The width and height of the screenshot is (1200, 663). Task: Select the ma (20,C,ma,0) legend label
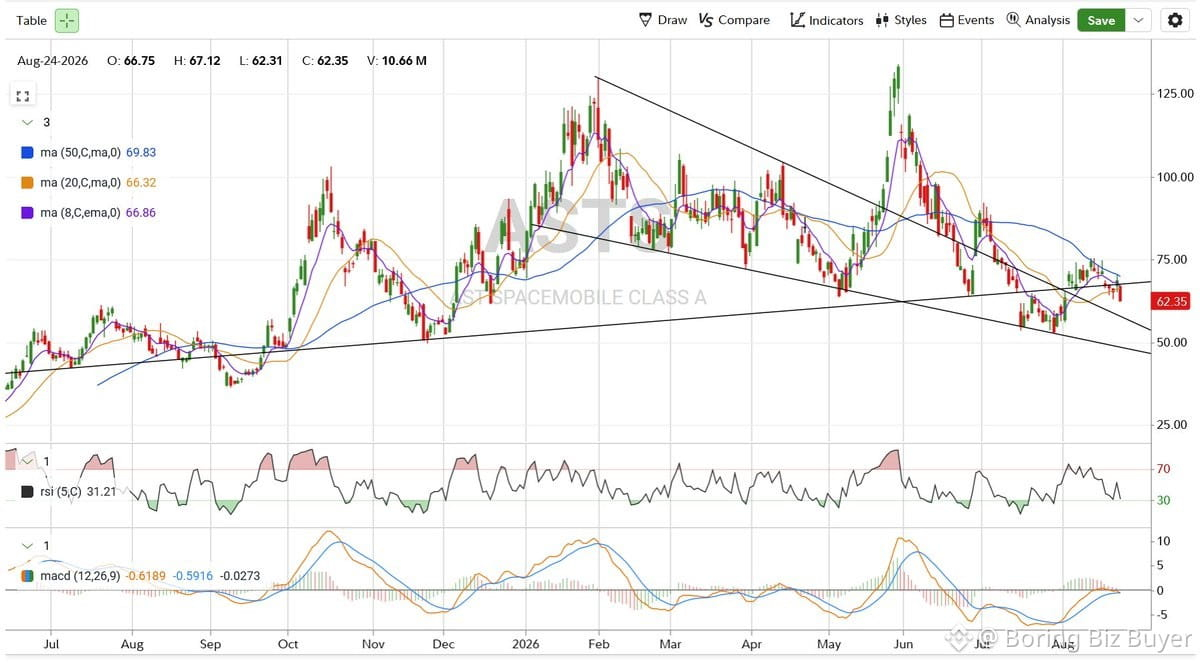[80, 183]
